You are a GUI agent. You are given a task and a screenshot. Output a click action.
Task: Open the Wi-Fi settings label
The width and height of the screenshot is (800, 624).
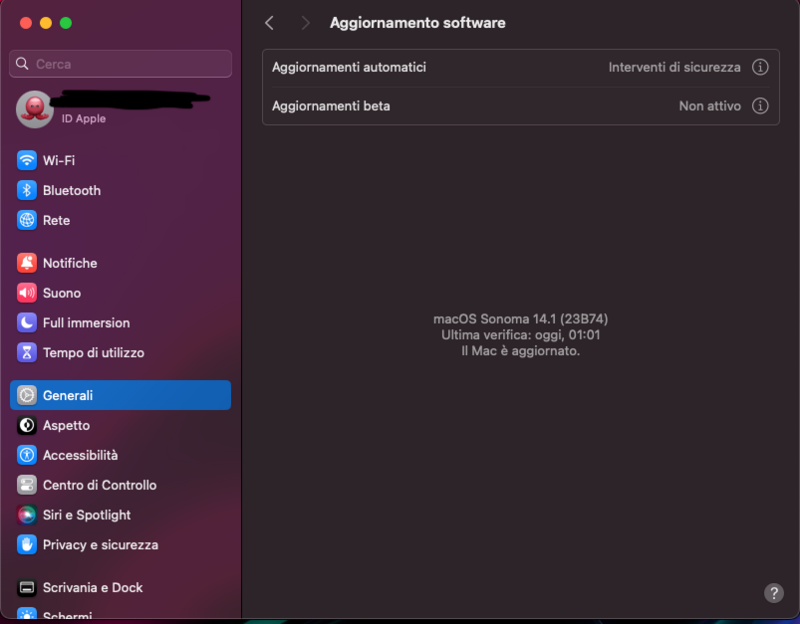(59, 160)
